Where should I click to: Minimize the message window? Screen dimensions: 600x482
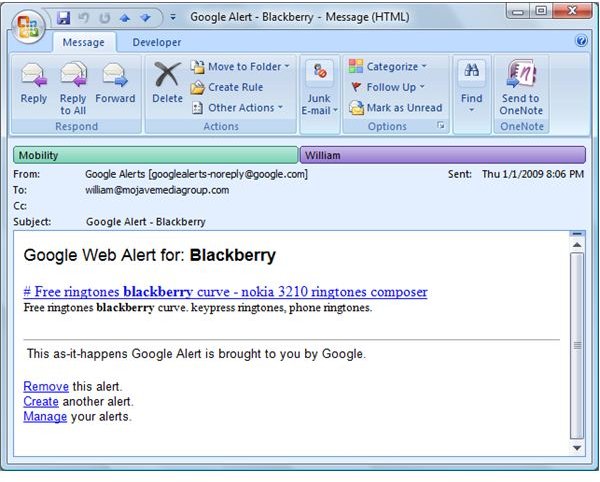[x=518, y=11]
